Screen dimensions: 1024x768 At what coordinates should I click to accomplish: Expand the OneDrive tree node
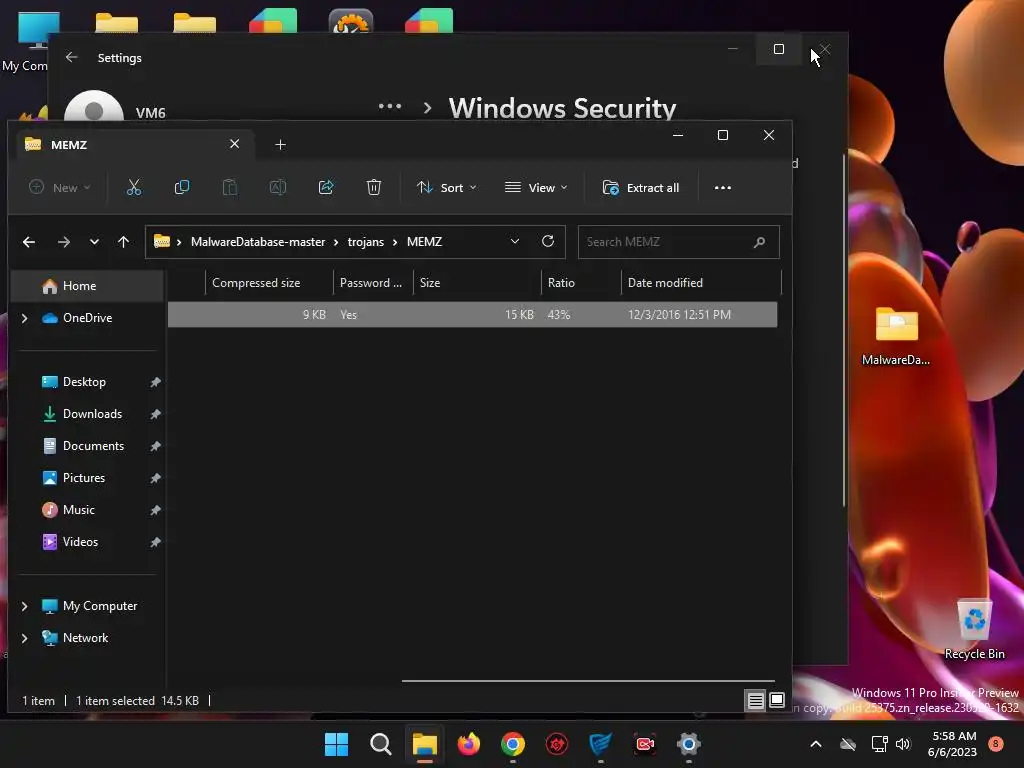[24, 318]
